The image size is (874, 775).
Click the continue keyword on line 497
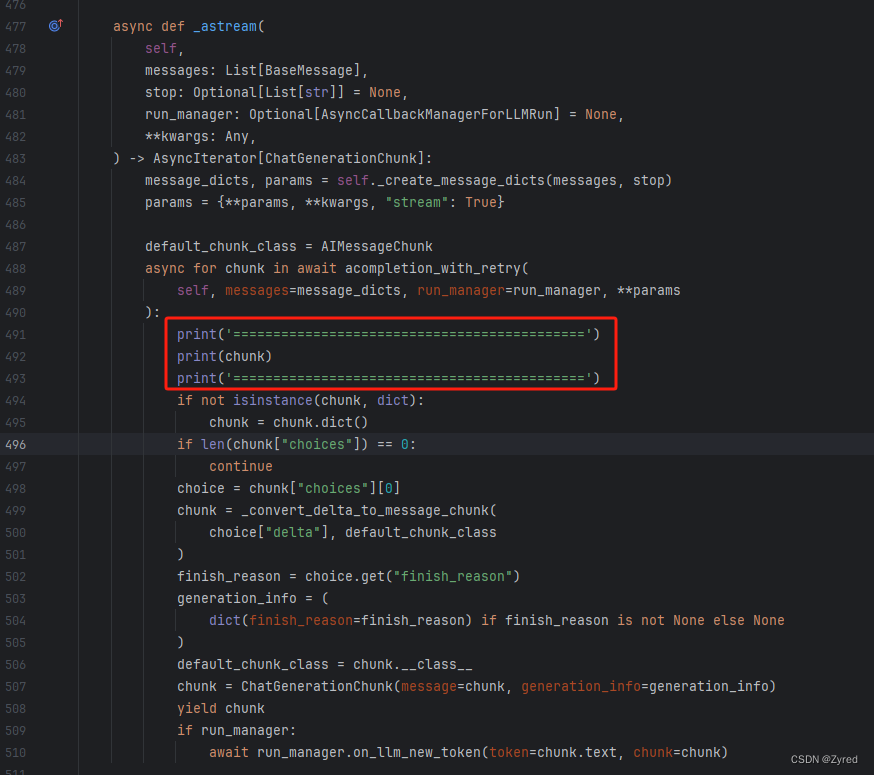241,467
